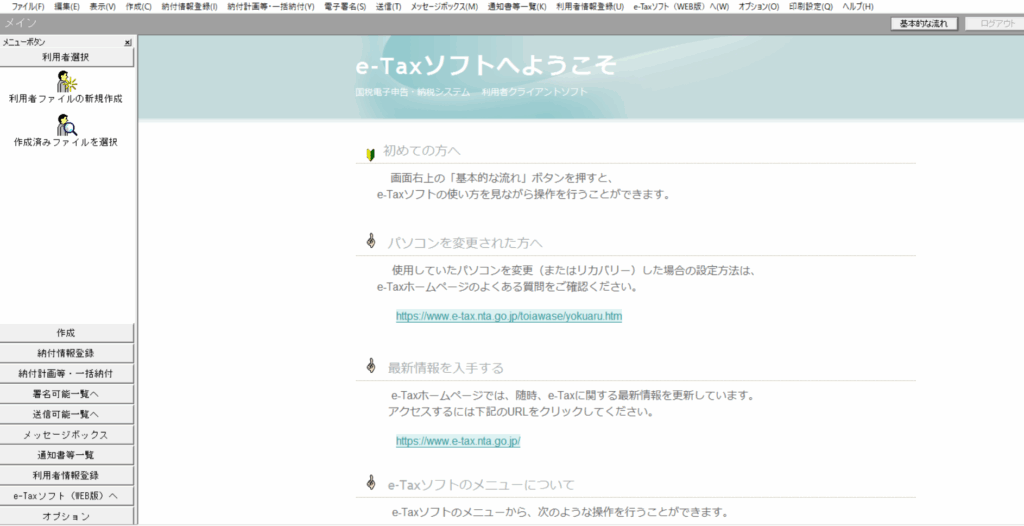Click the 納付計画等・一括納付 sidebar button
Viewport: 1024px width, 526px height.
(66, 374)
